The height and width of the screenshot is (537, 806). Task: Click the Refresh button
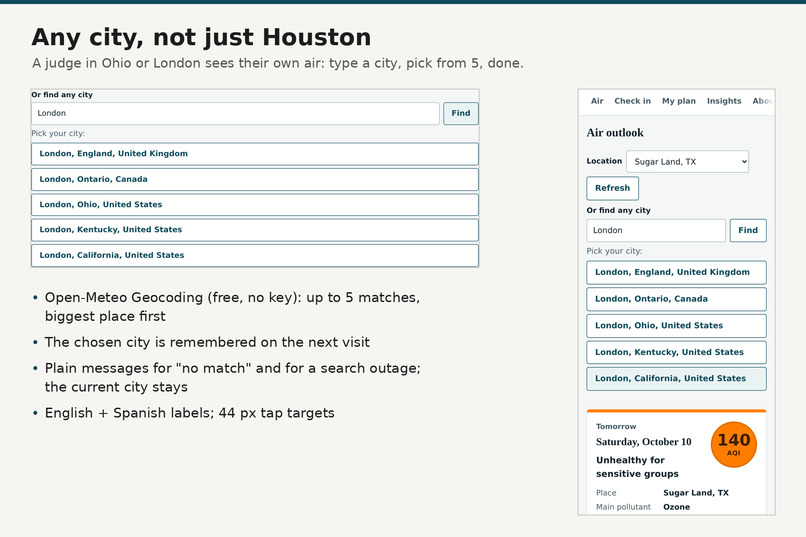pos(612,188)
